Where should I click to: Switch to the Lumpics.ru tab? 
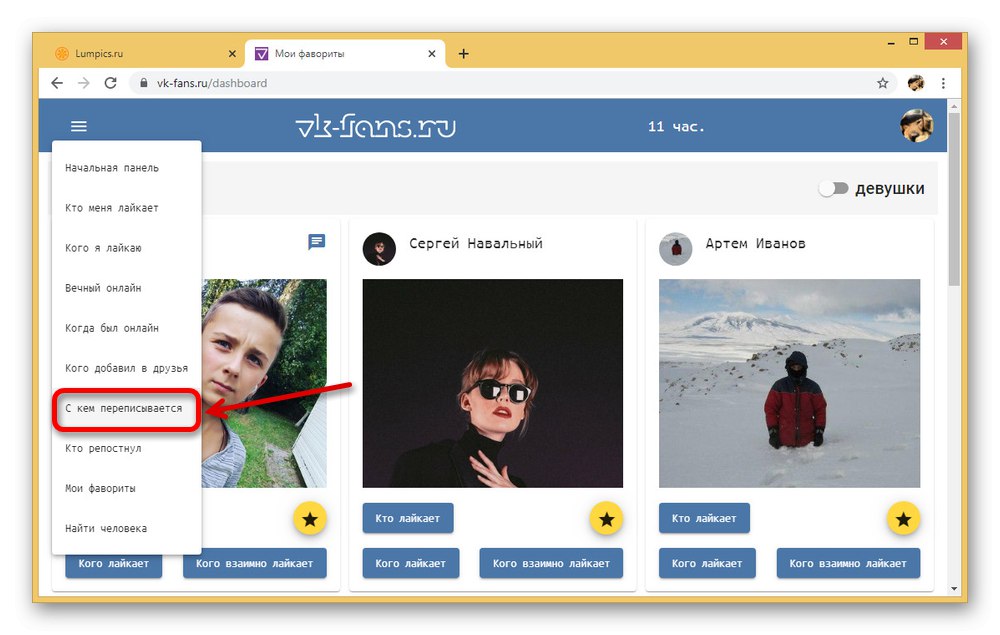coord(145,54)
